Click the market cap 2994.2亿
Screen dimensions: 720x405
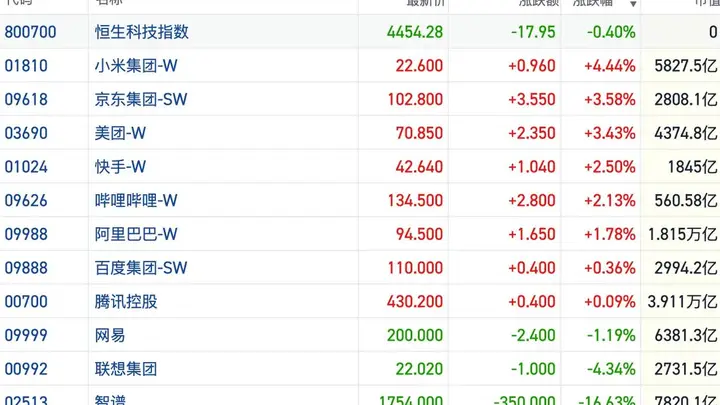pos(686,268)
